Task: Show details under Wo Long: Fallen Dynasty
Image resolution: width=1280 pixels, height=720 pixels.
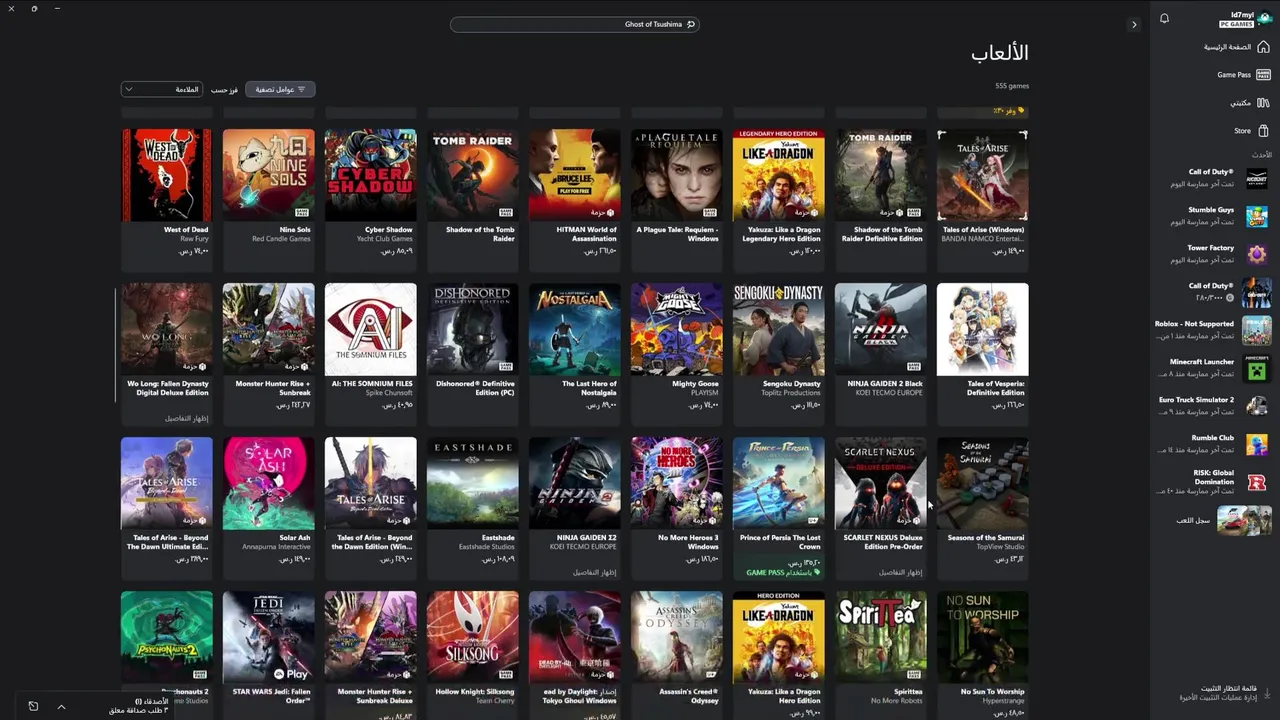Action: coord(186,418)
